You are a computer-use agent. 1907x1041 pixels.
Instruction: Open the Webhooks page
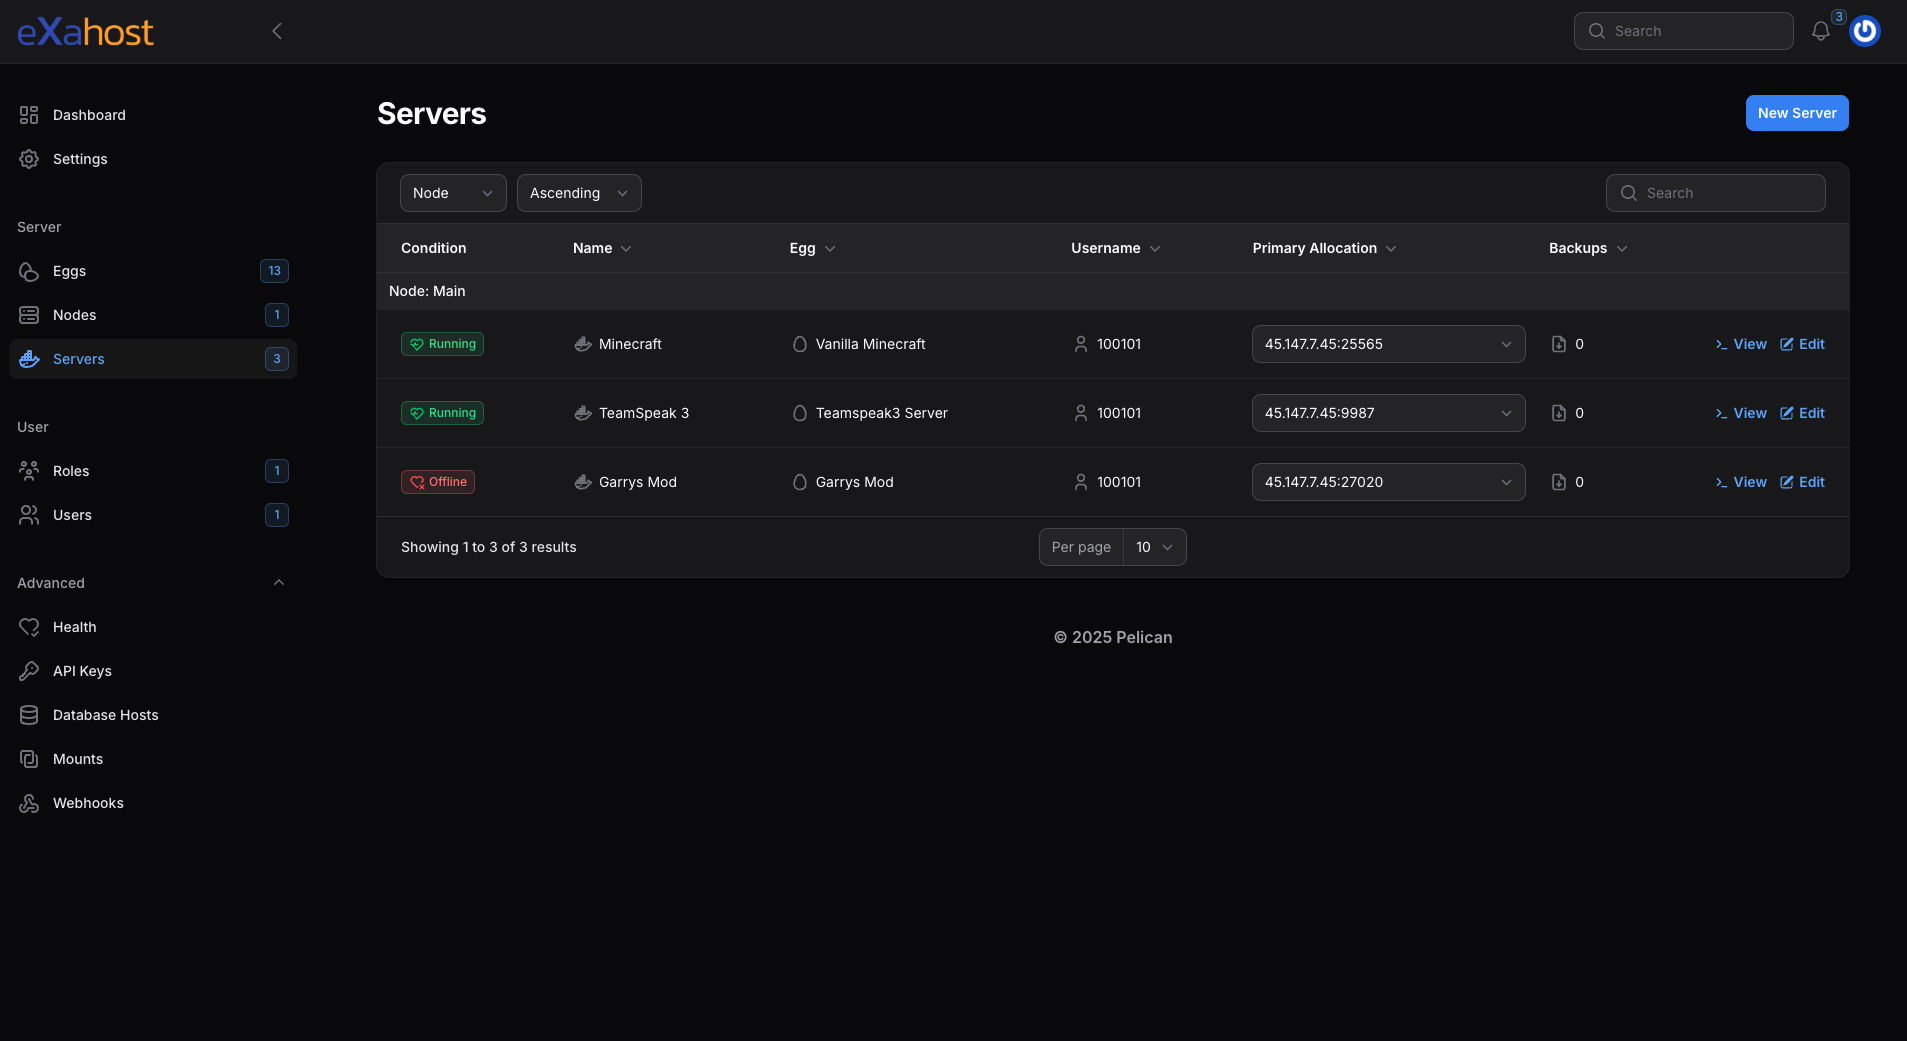[88, 803]
